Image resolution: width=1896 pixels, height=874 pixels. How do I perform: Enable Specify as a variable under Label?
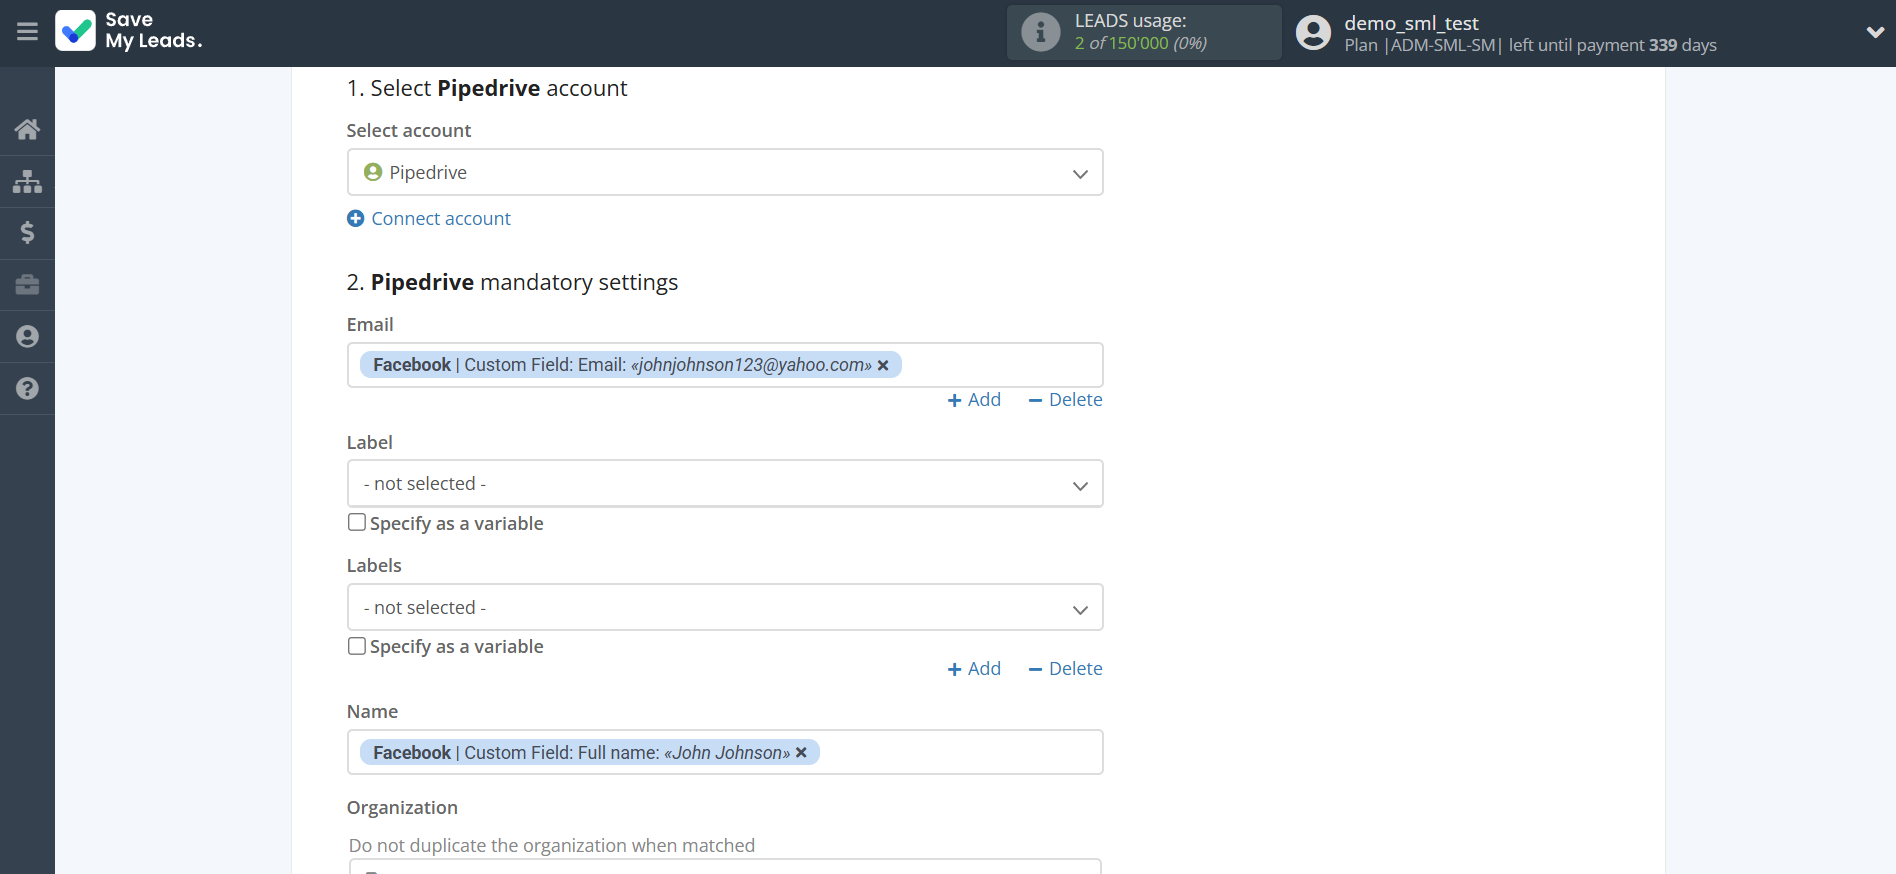[357, 522]
